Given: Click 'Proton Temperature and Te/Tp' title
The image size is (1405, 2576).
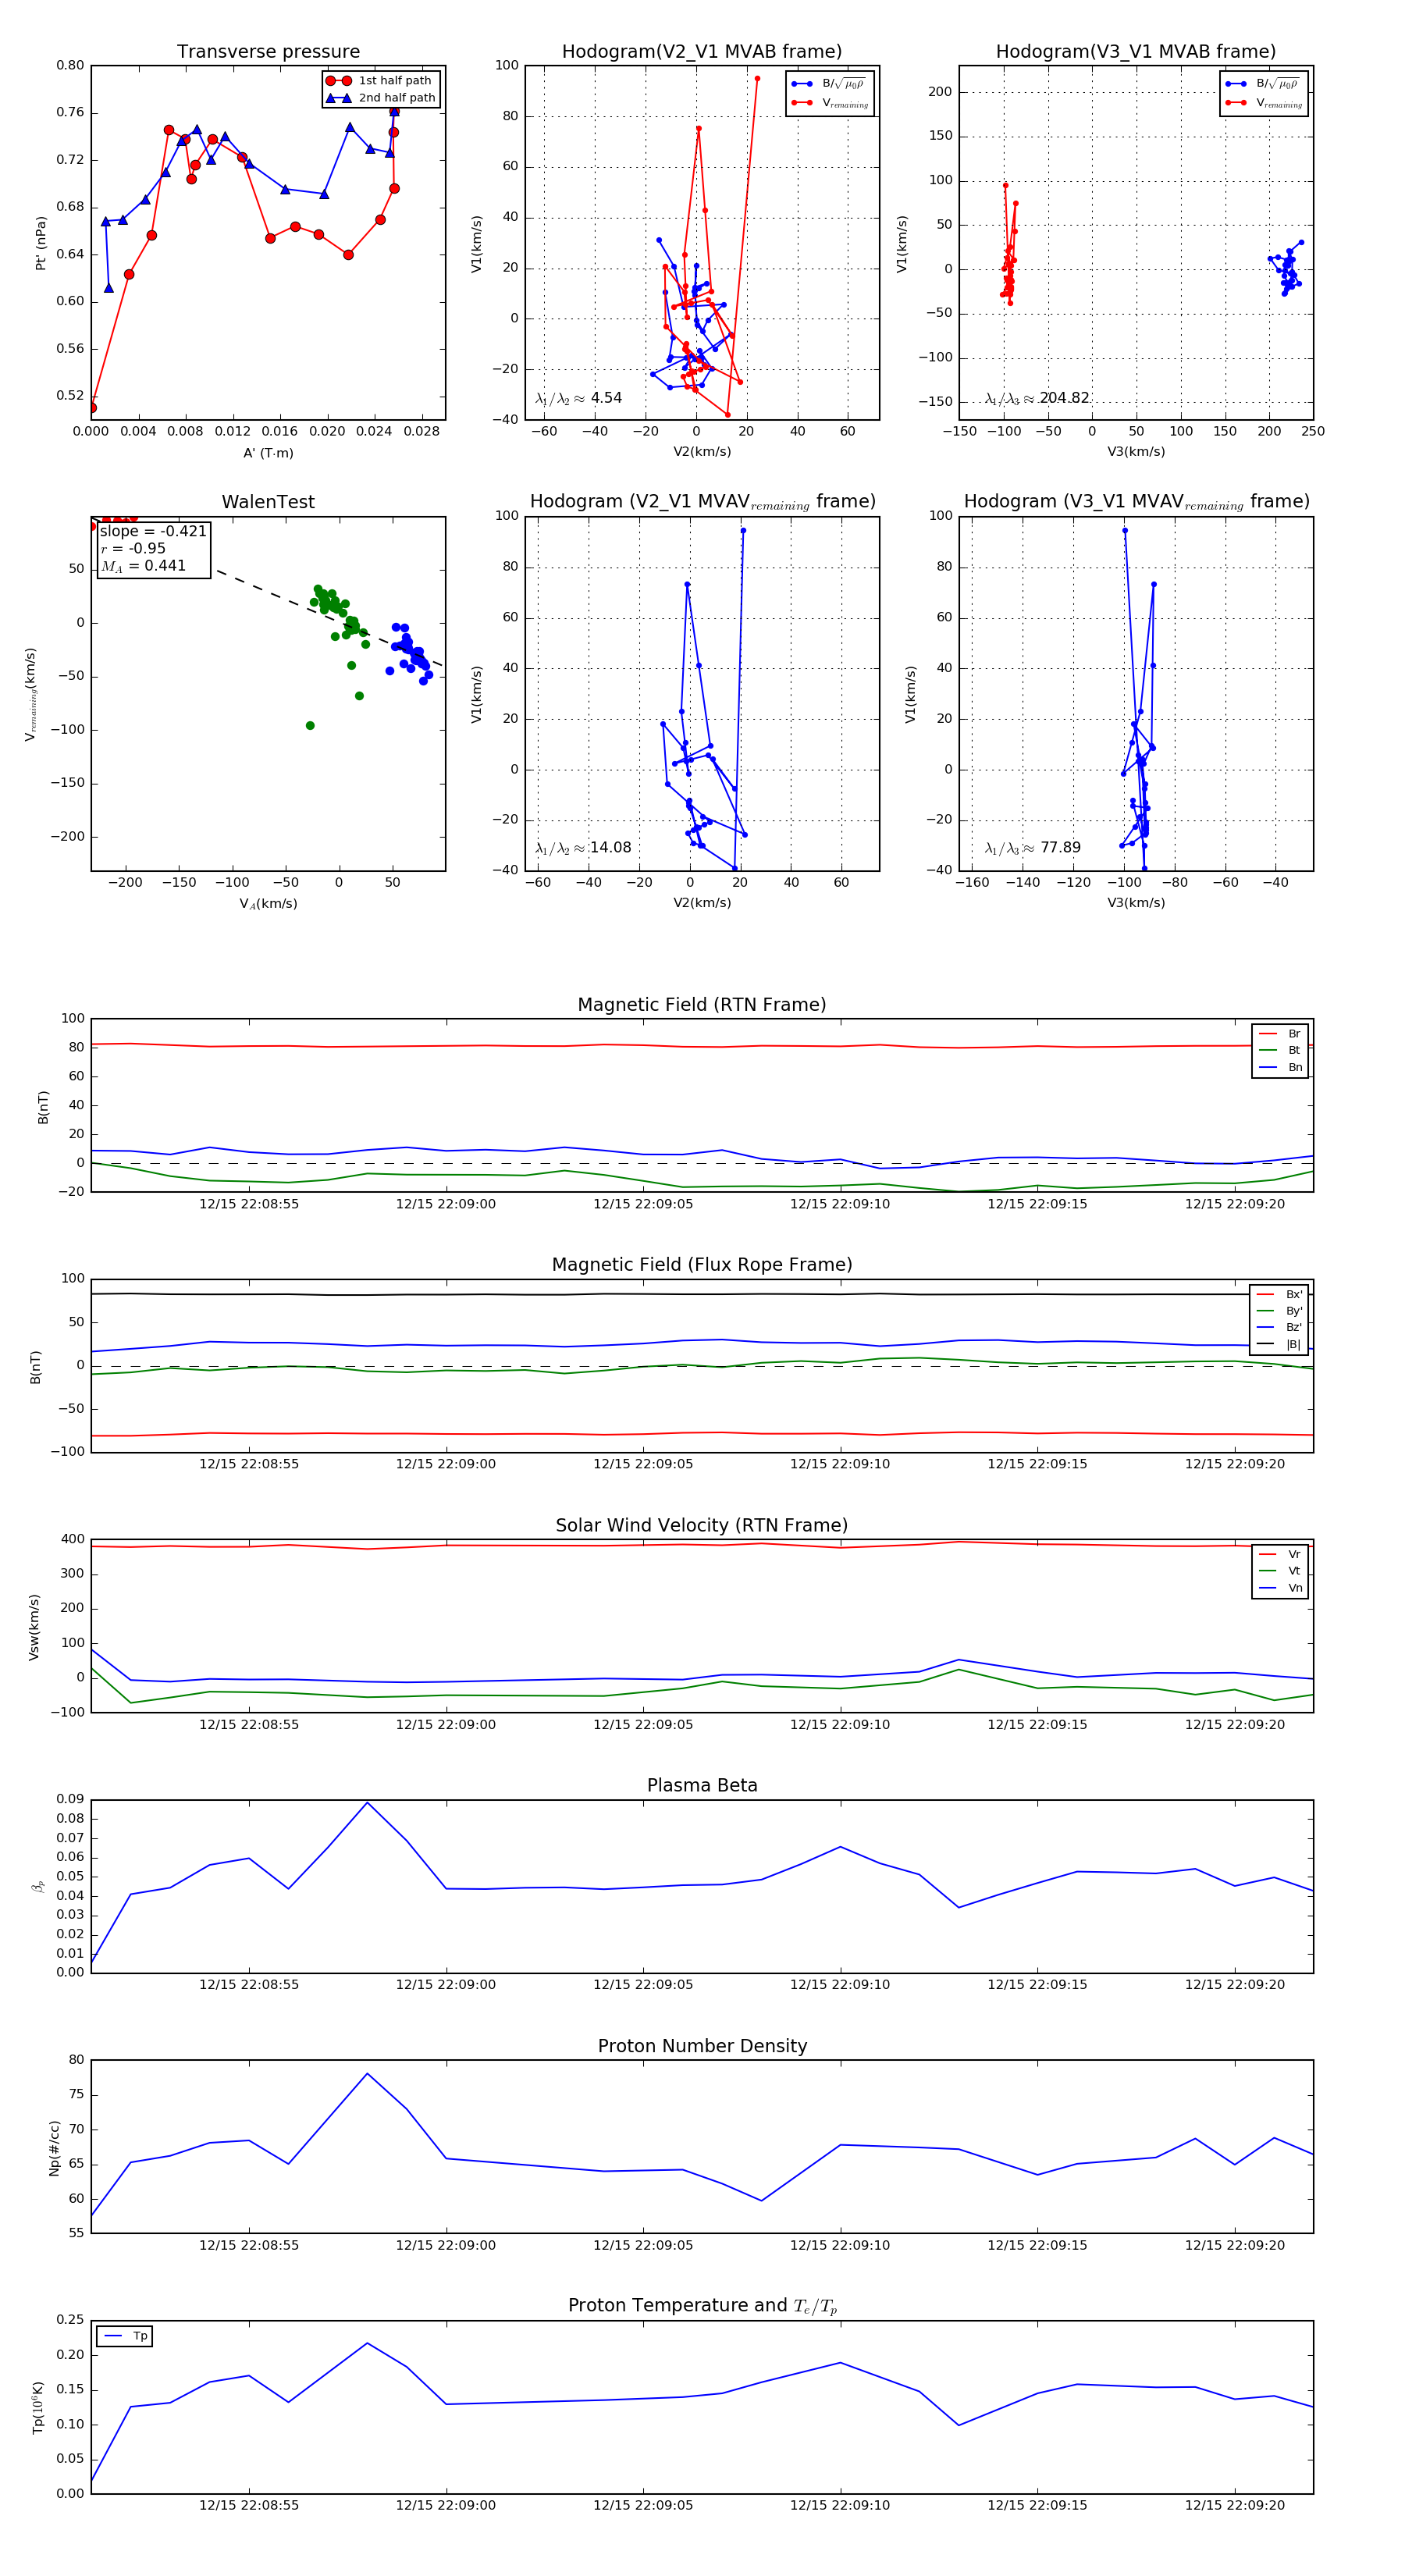Looking at the screenshot, I should coord(702,2306).
